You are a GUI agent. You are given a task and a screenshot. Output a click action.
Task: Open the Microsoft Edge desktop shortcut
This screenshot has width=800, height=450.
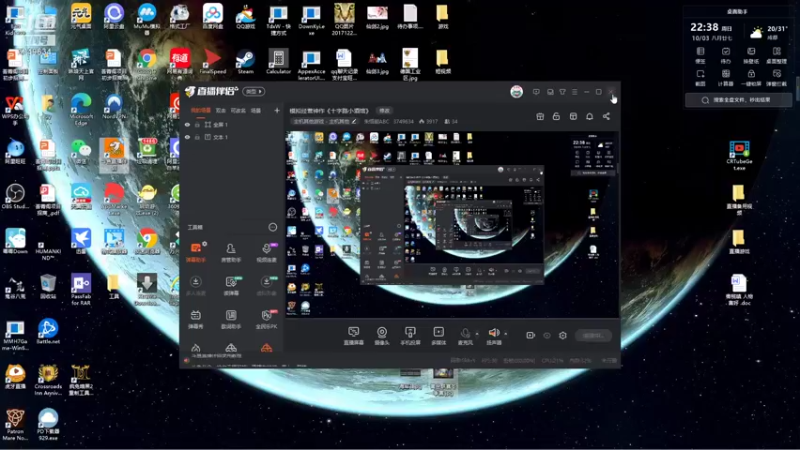coord(81,109)
